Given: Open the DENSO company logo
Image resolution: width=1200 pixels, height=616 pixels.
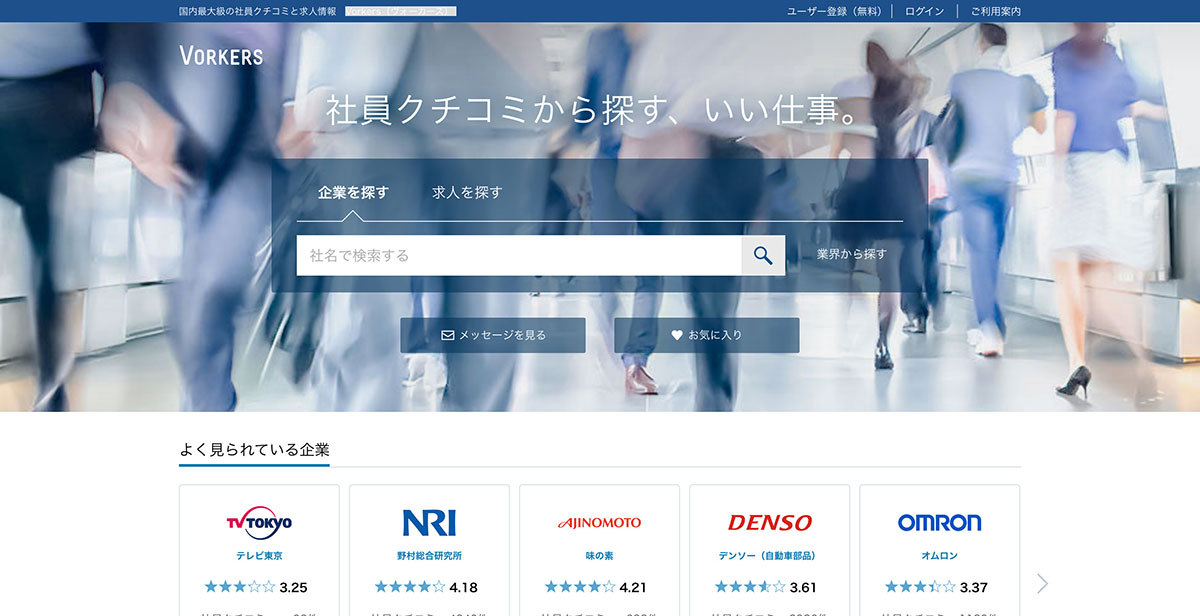Looking at the screenshot, I should (x=769, y=522).
